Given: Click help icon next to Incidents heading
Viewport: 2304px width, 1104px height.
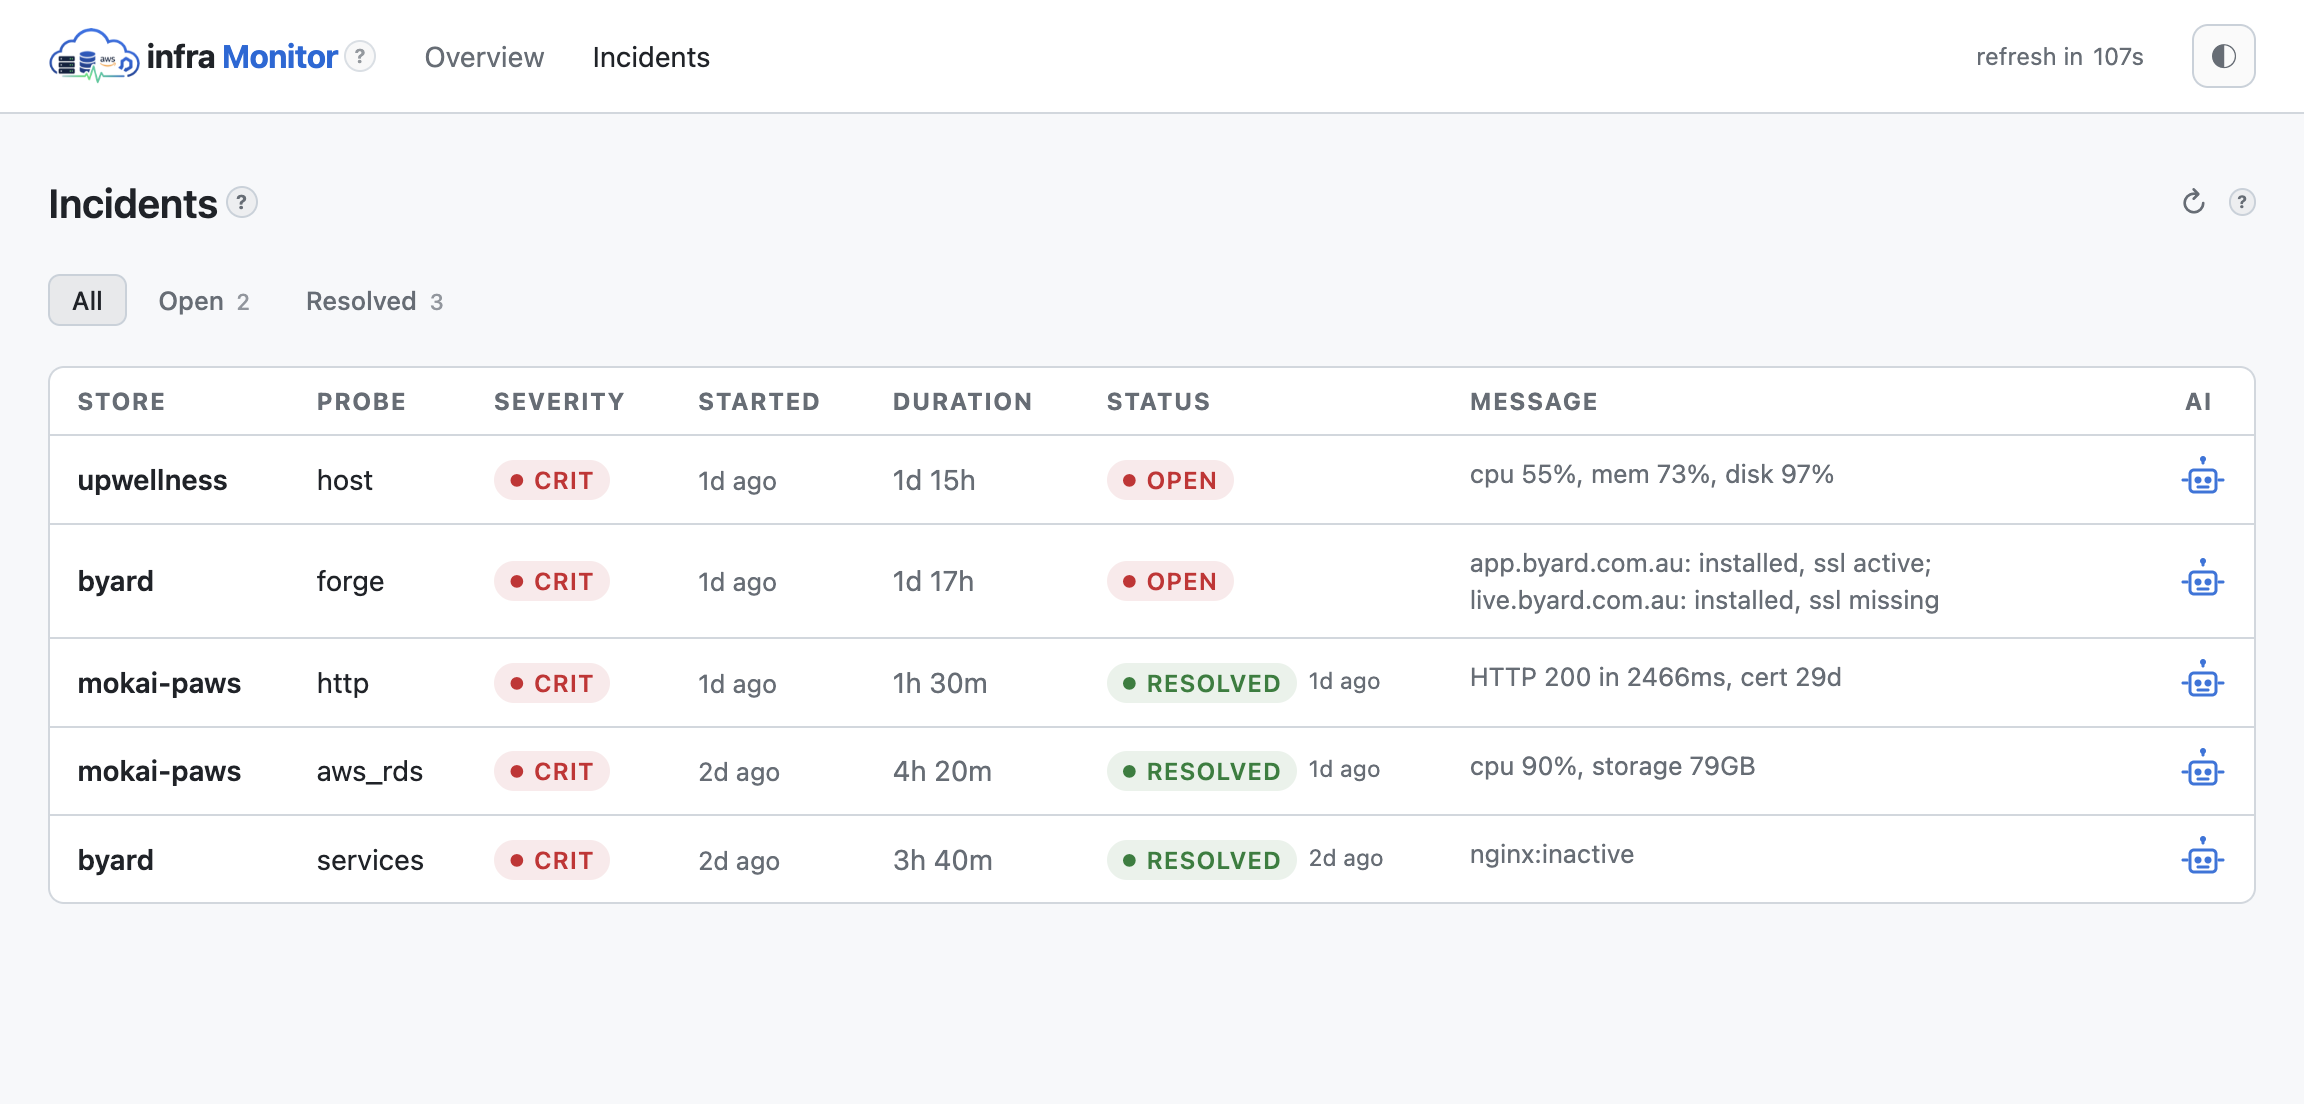Looking at the screenshot, I should click(x=241, y=202).
